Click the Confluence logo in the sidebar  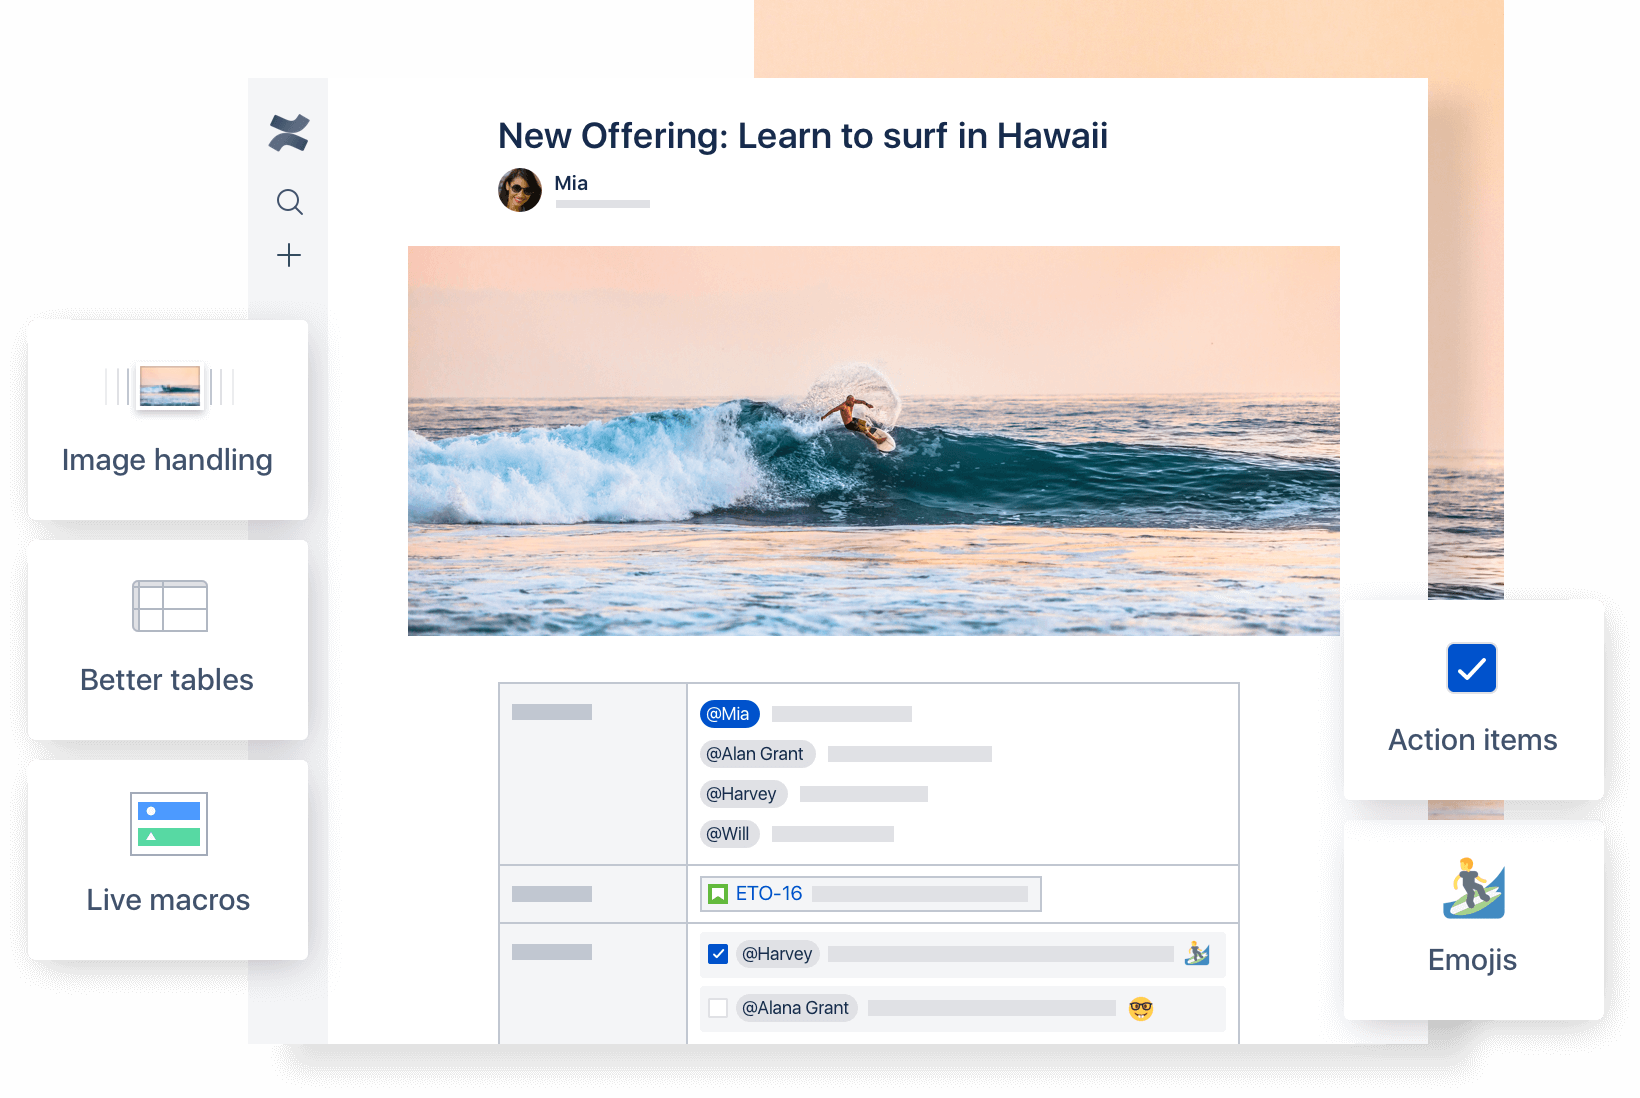[x=289, y=131]
